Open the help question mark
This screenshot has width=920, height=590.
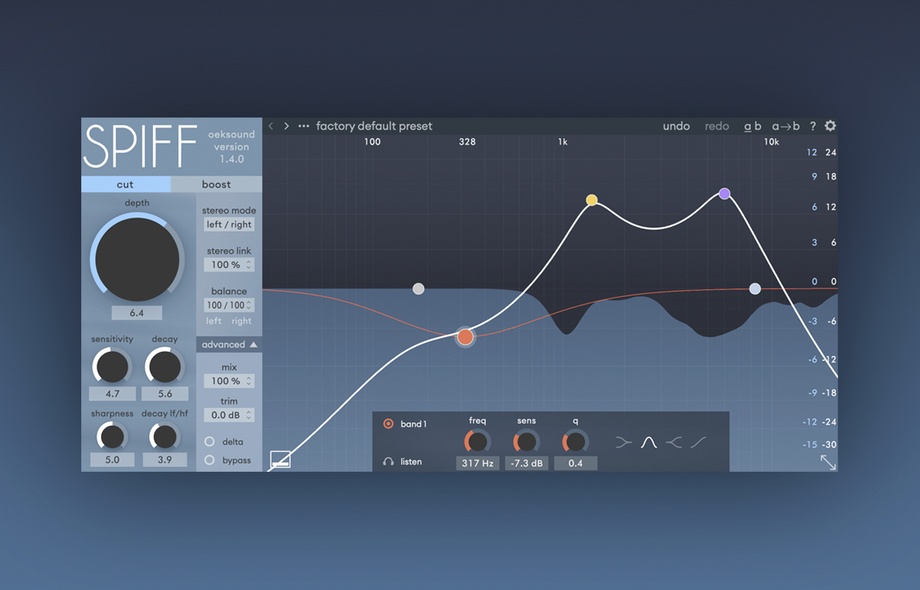click(x=813, y=126)
